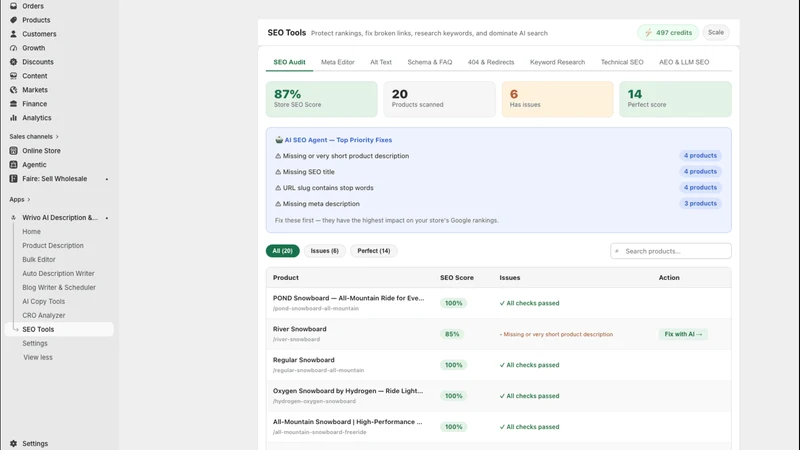Expand the Sales channels section chevron

click(x=57, y=137)
